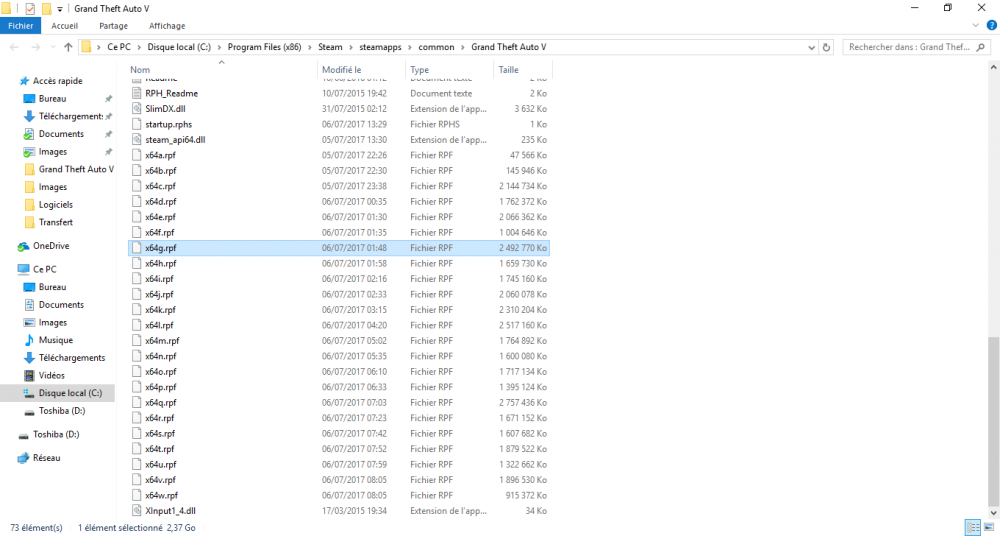
Task: Click the common breadcrumb segment
Action: click(436, 47)
